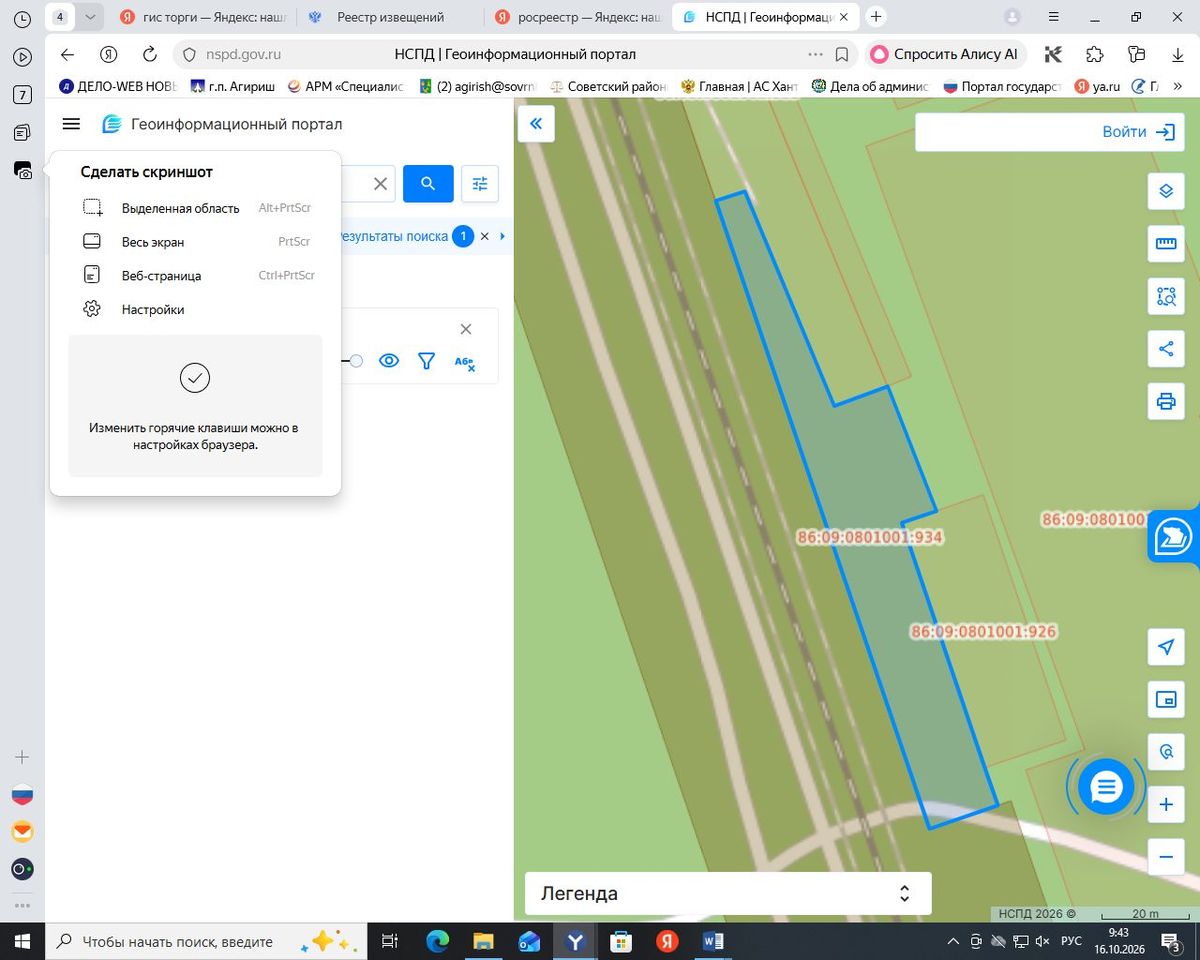This screenshot has width=1200, height=960.
Task: Activate the search-by-area map tool
Action: coord(1165,296)
